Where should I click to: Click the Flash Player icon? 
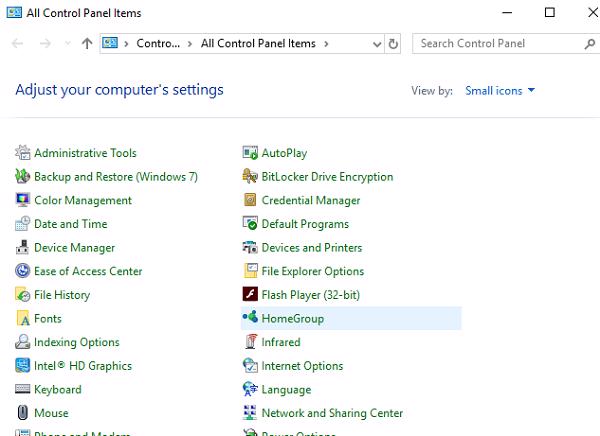click(x=251, y=295)
